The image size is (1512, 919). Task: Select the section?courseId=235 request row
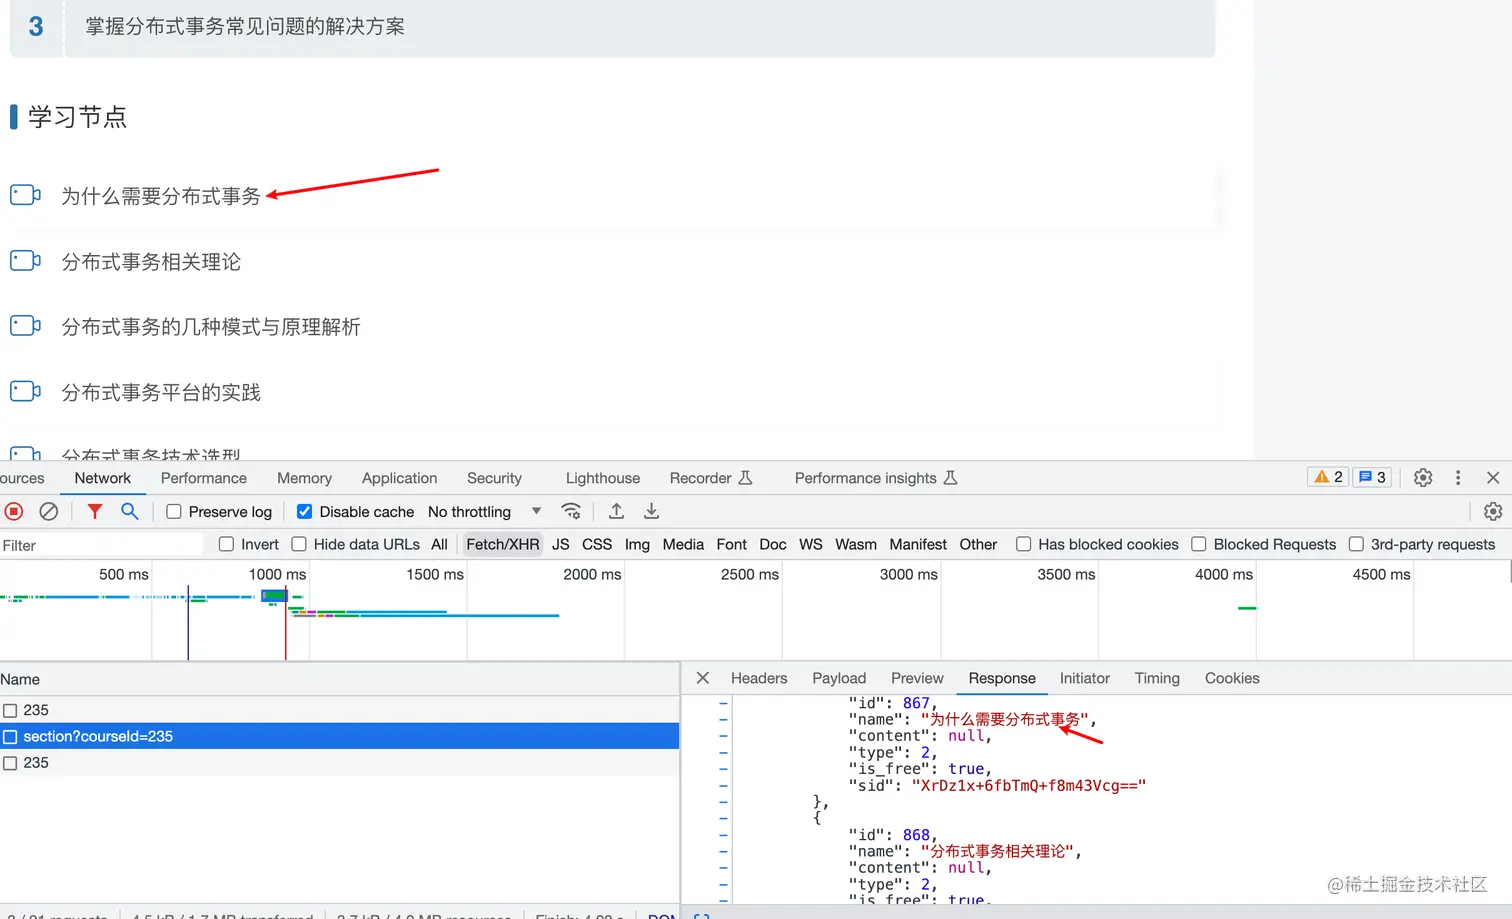[340, 737]
